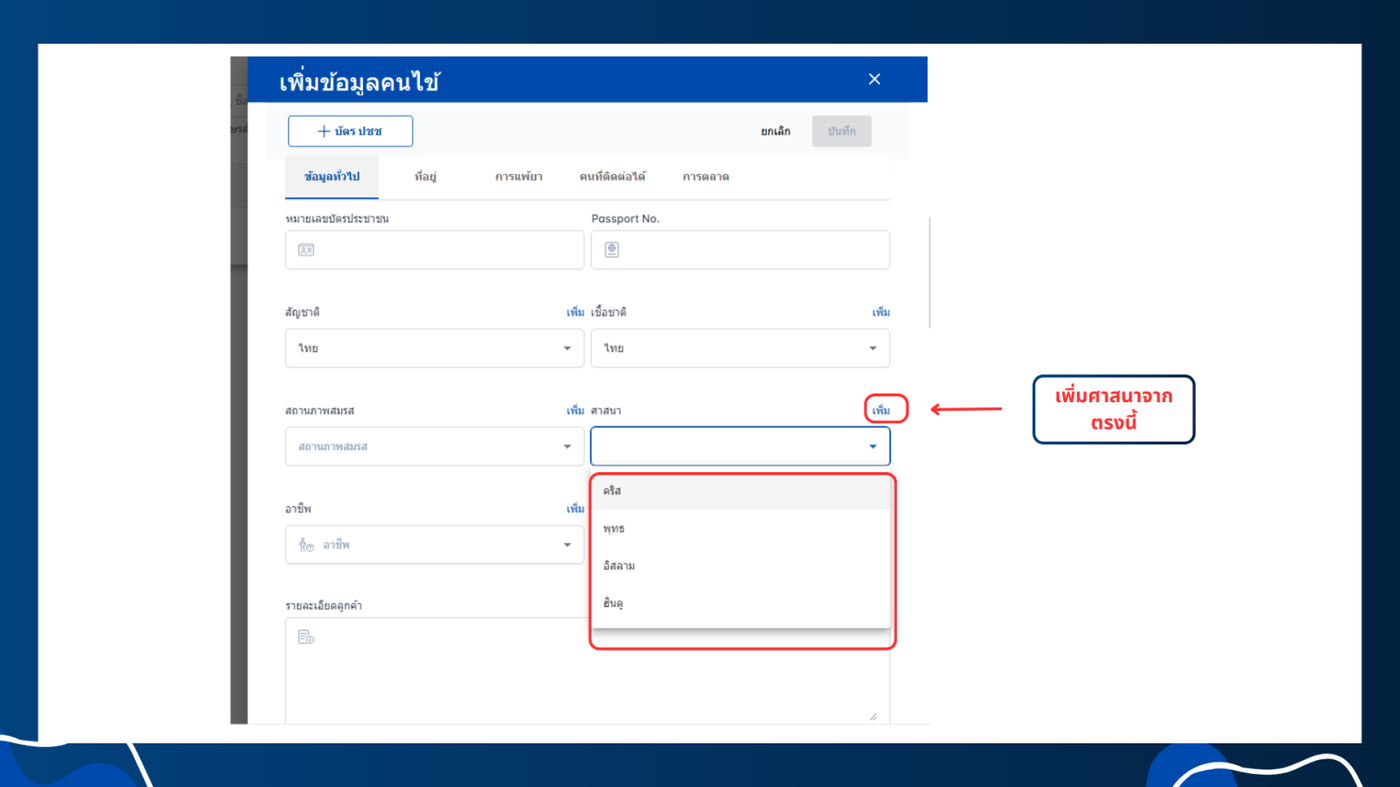Screen dimensions: 1400x787
Task: Click the occupation icon in อาชีพ field
Action: 306,545
